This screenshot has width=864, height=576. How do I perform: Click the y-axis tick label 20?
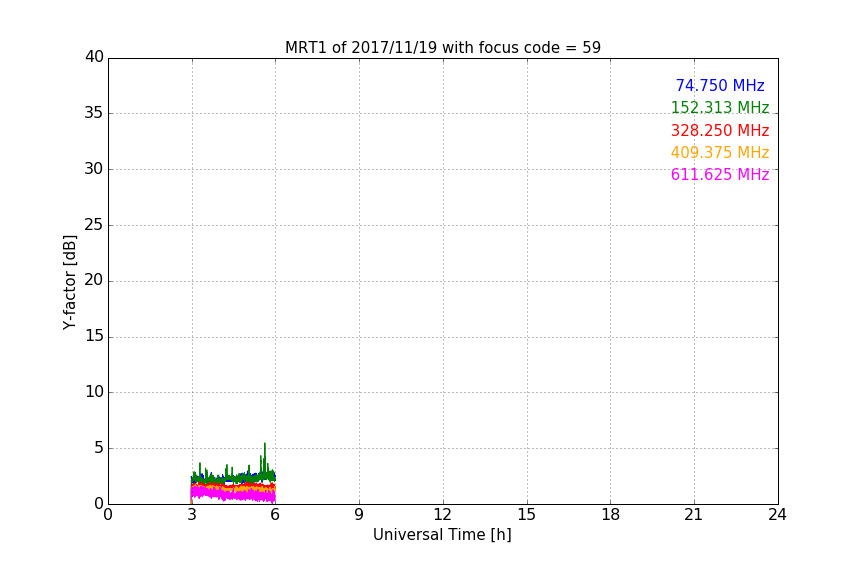94,280
